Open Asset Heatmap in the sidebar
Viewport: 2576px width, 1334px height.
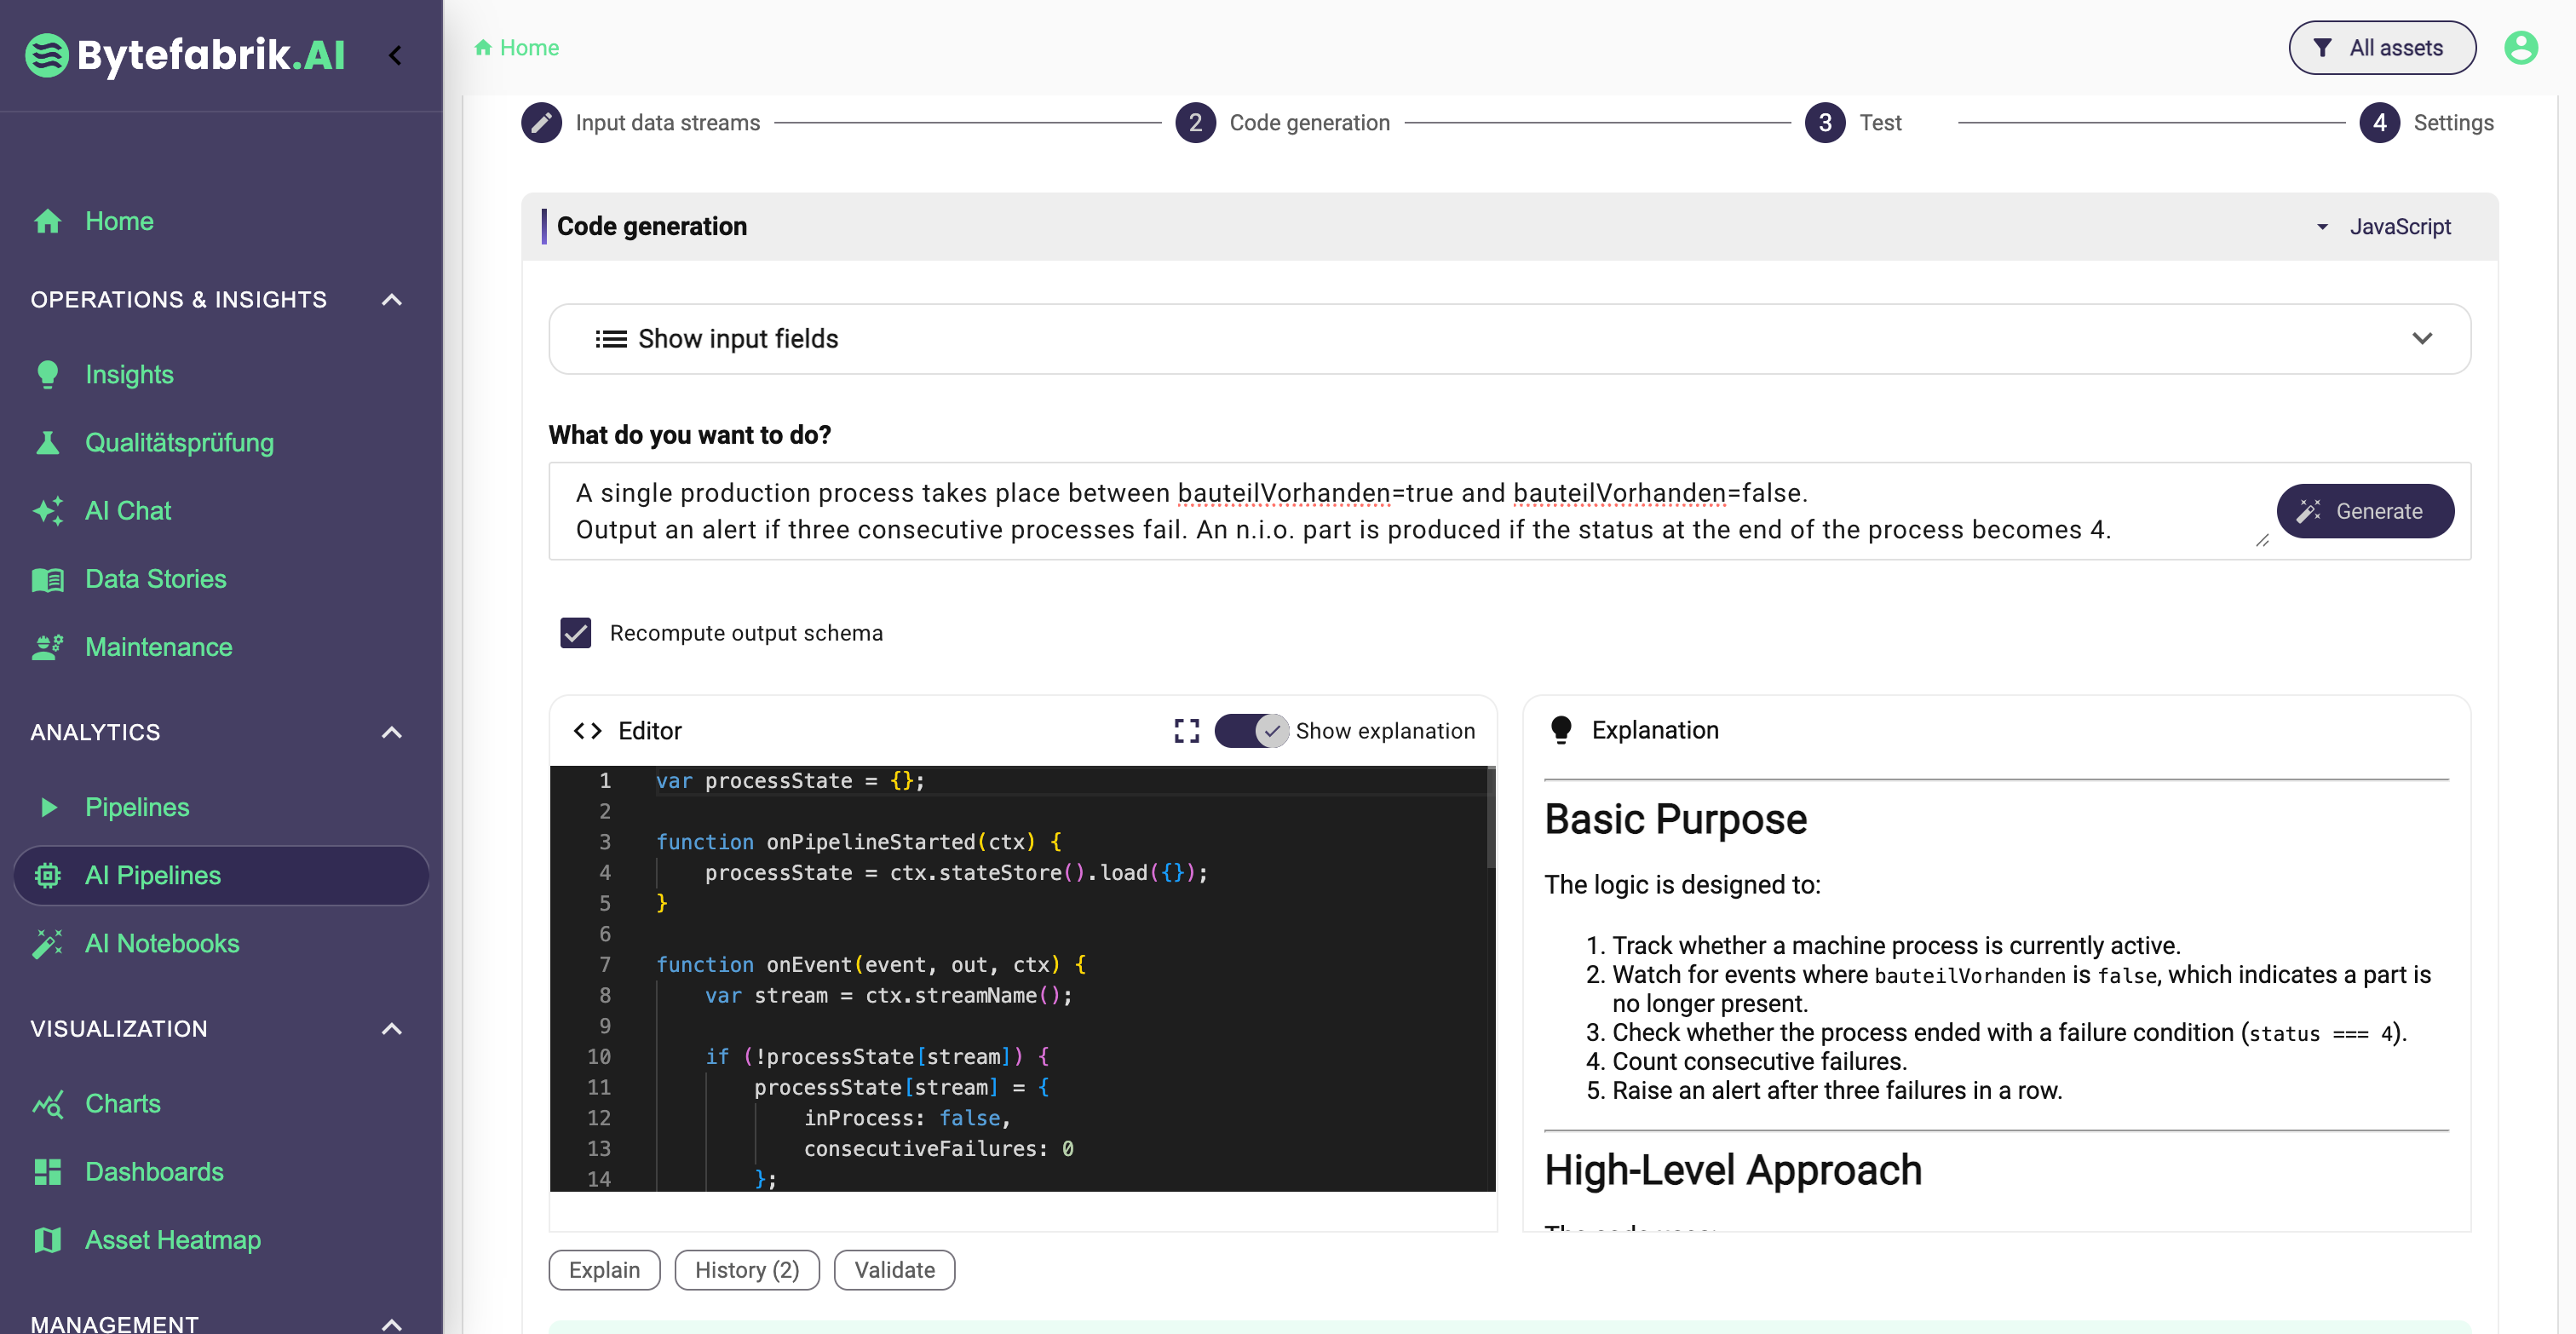coord(172,1240)
